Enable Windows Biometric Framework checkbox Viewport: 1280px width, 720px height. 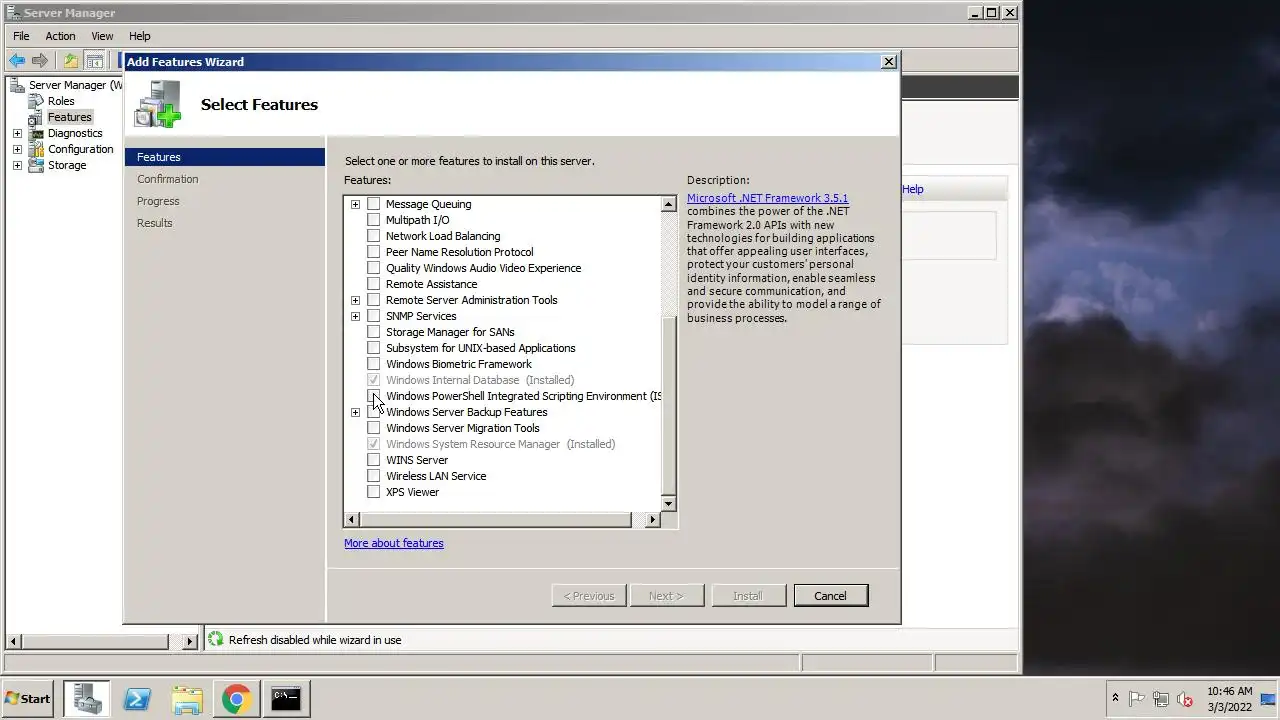tap(374, 364)
